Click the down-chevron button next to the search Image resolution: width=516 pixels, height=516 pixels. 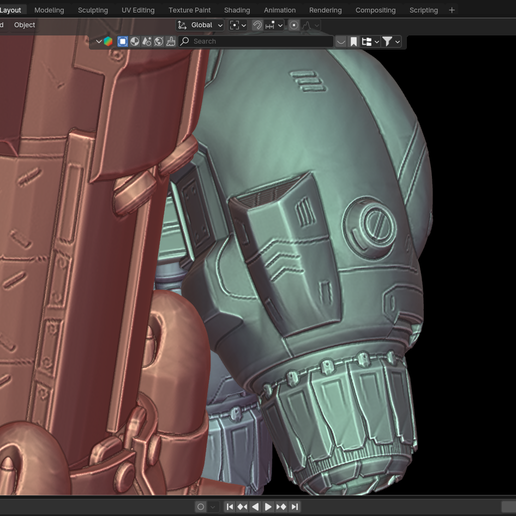click(341, 42)
